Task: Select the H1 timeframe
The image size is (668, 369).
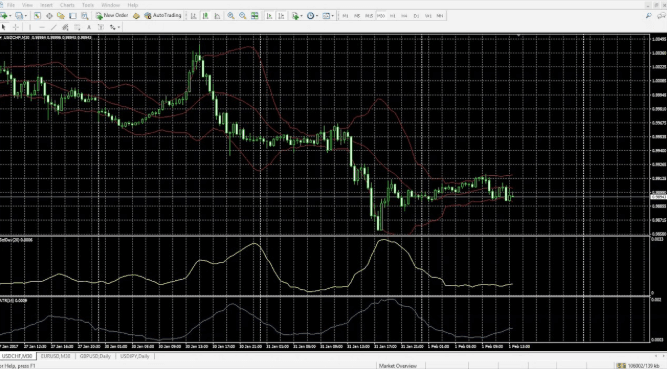Action: point(392,16)
